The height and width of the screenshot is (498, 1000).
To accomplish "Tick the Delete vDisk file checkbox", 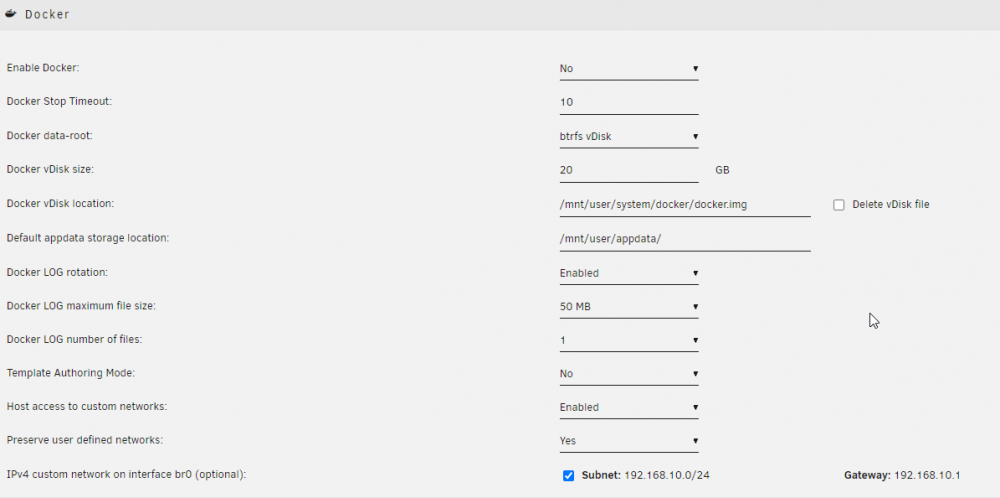I will click(x=839, y=205).
